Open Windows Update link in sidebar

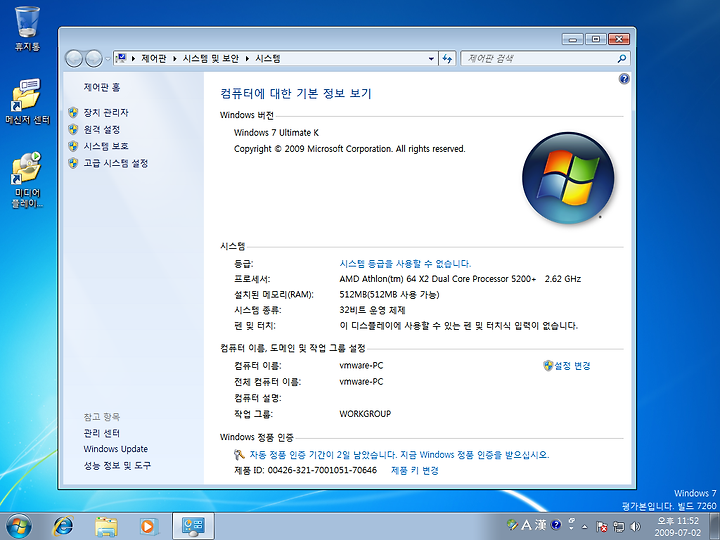[x=116, y=449]
